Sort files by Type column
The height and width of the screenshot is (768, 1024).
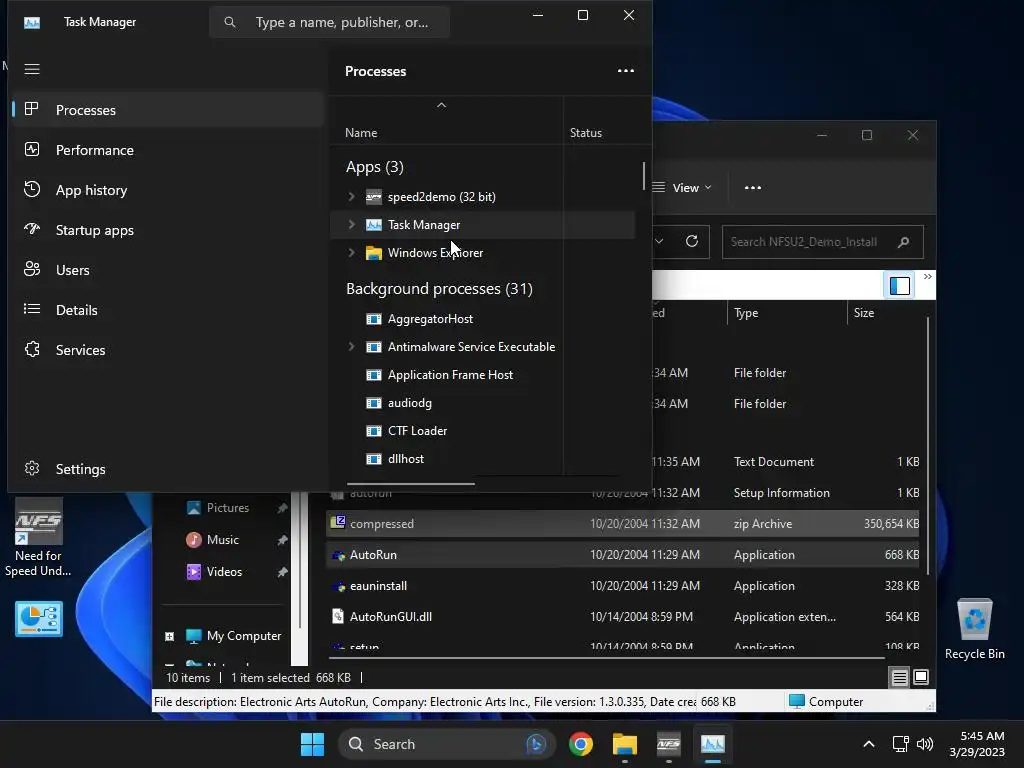click(746, 313)
